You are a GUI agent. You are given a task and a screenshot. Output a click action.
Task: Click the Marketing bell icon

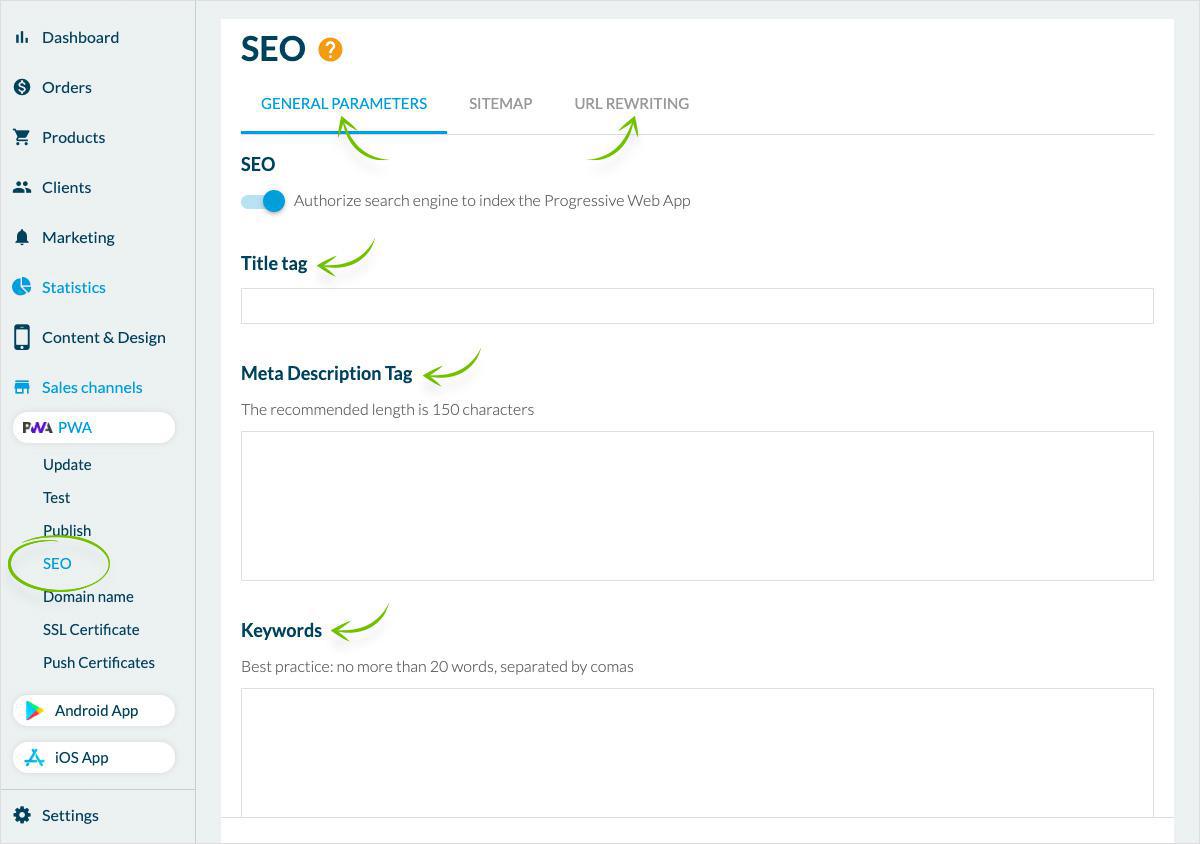point(22,237)
